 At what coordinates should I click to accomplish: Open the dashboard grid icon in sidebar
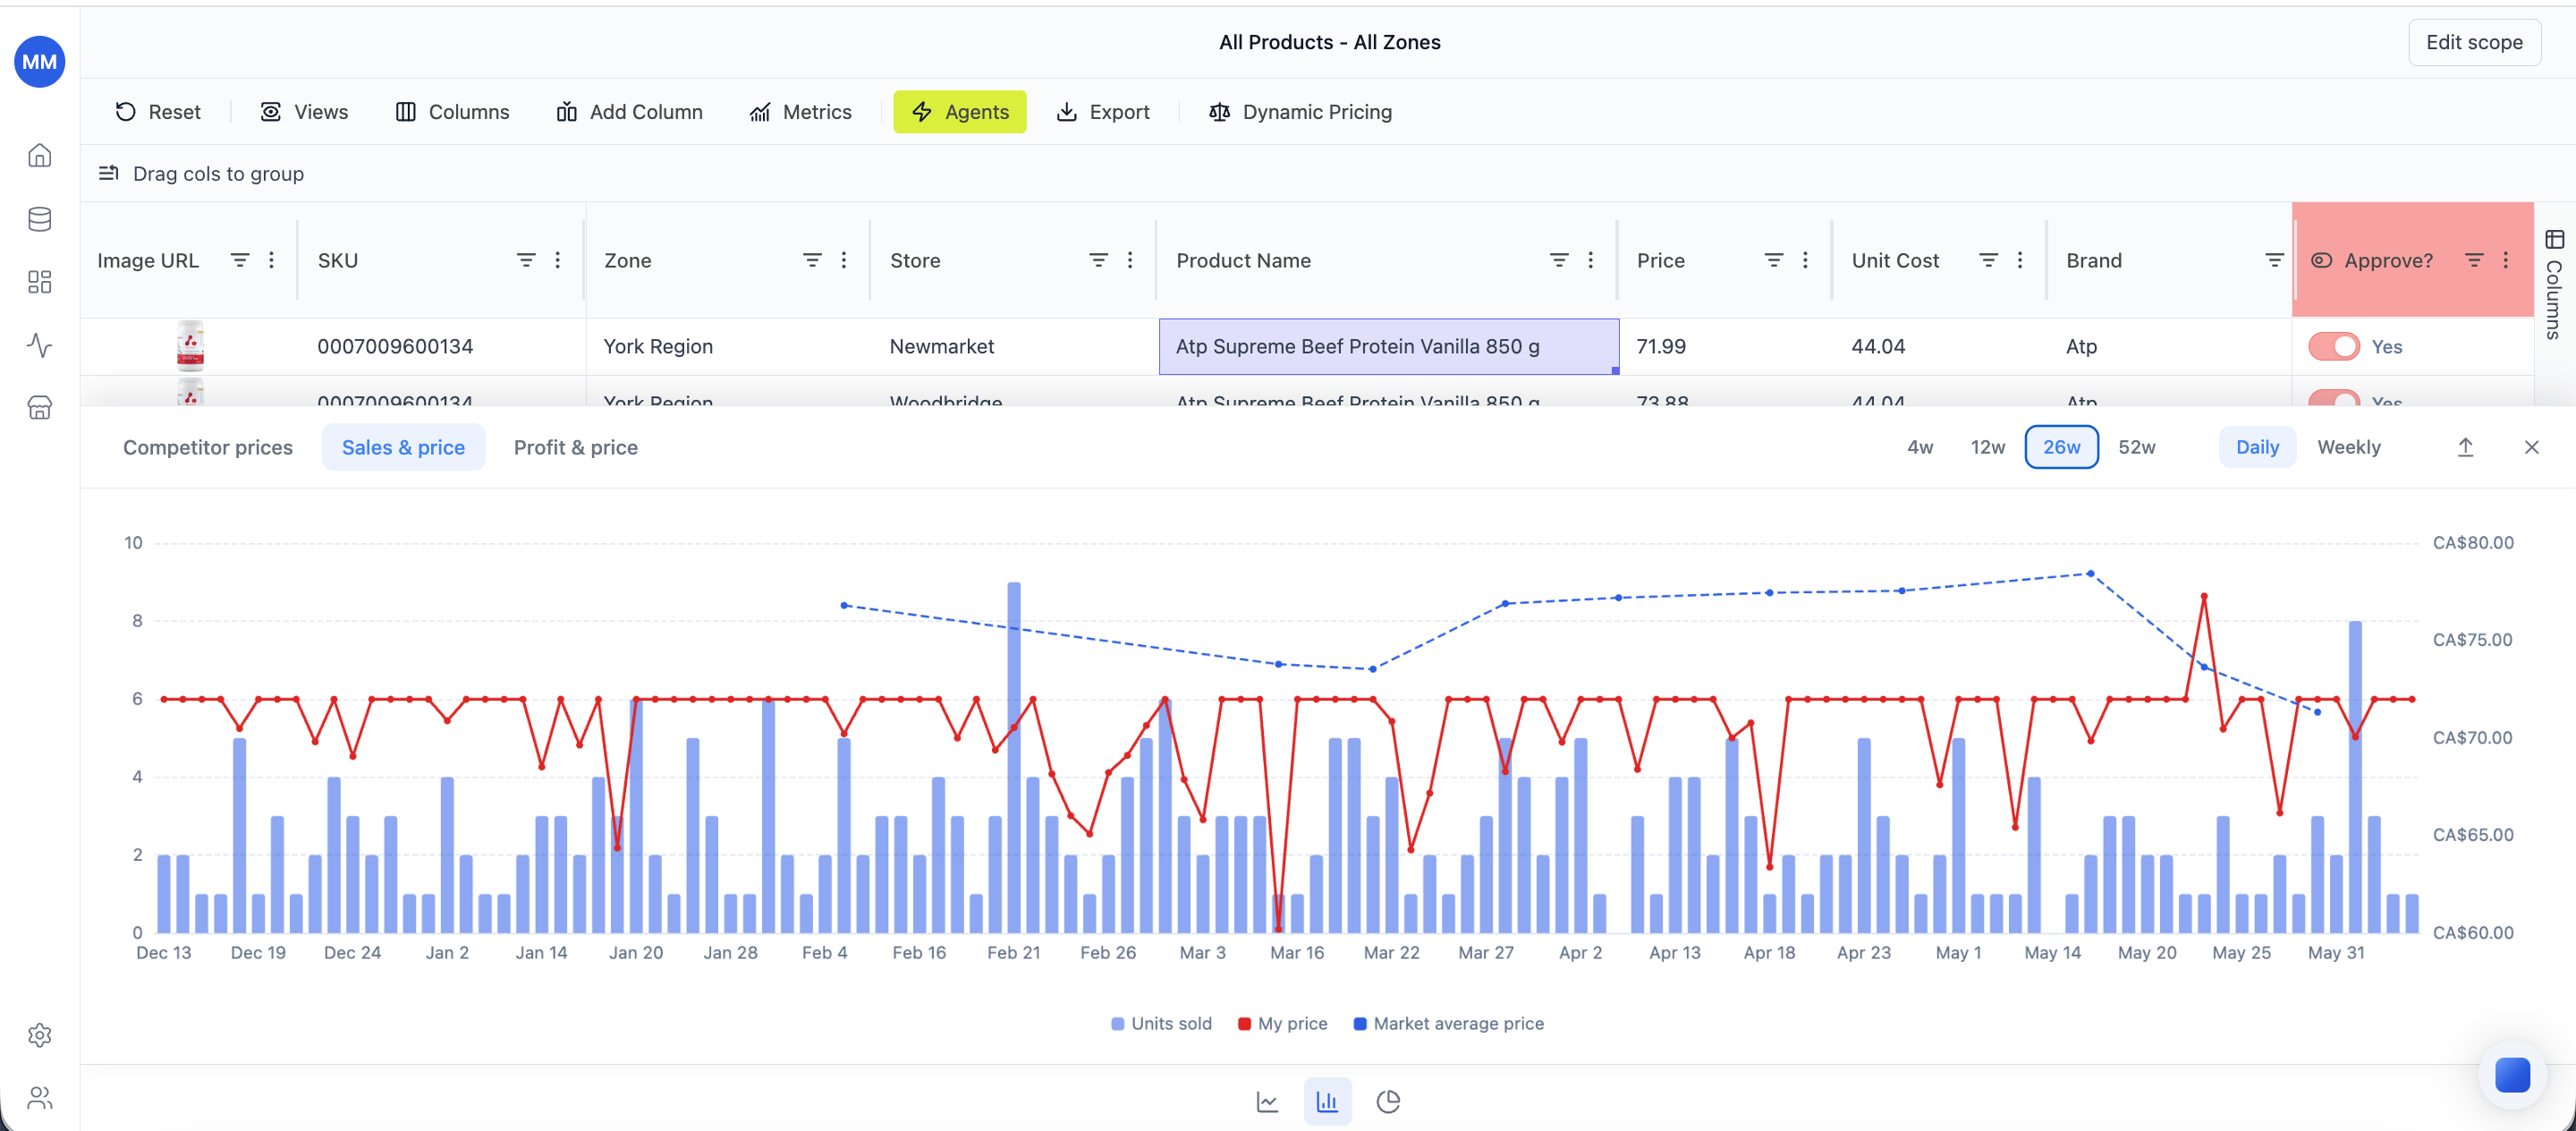[40, 282]
